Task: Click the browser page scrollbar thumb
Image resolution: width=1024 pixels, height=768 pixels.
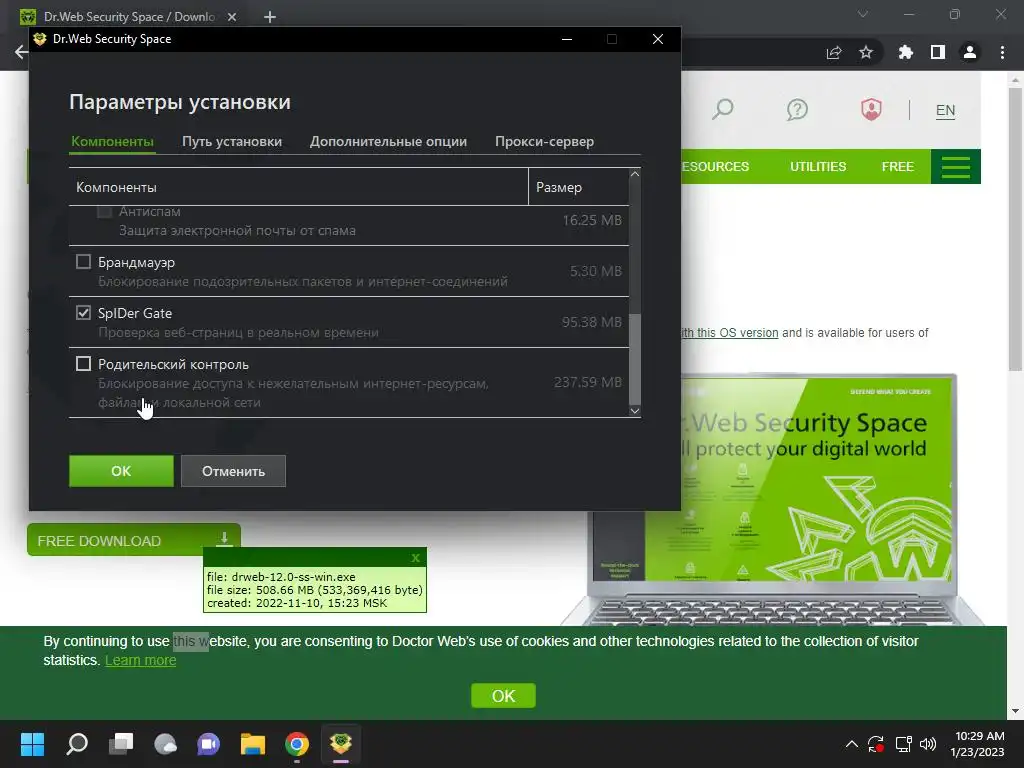Action: point(1015,229)
